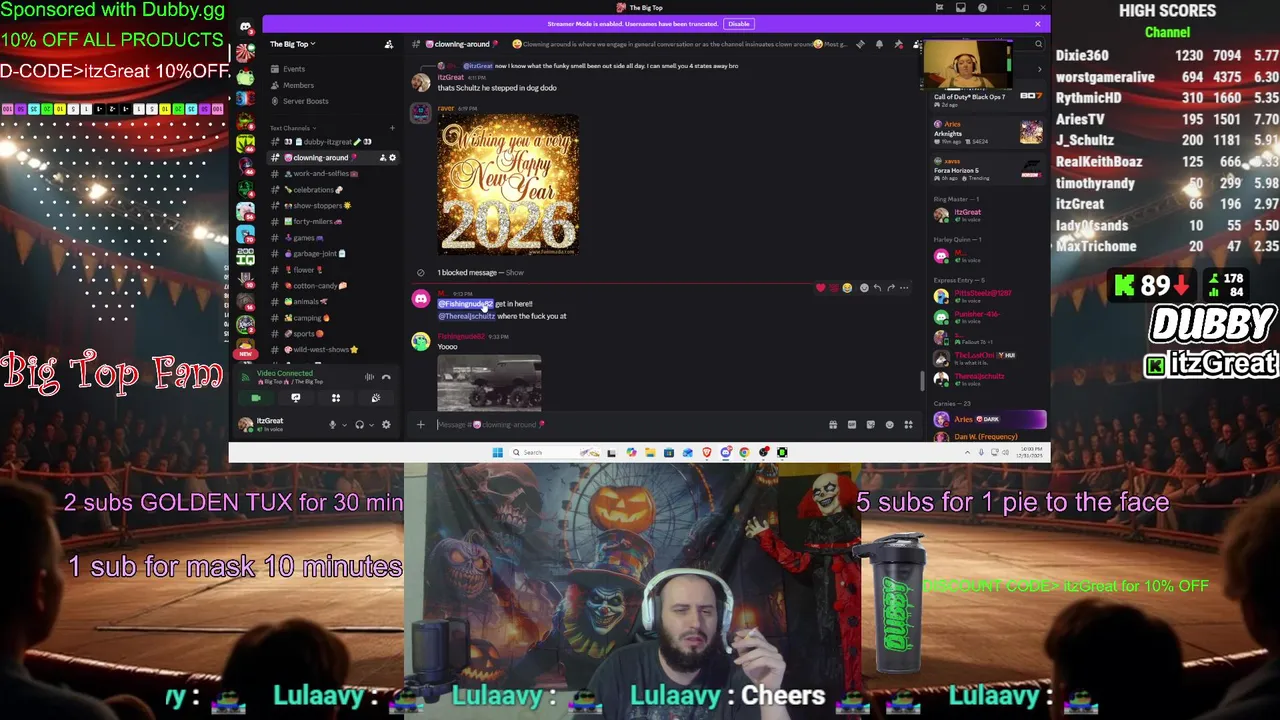The image size is (1280, 720).
Task: Open the Events section
Action: [294, 69]
